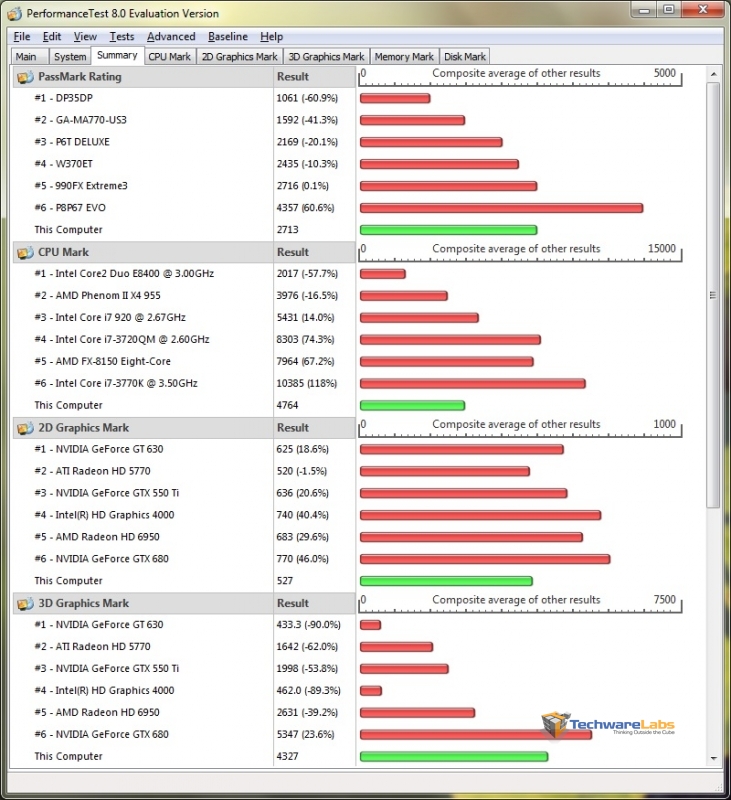Click the green PassMark Rating This Computer bar
Image resolution: width=731 pixels, height=800 pixels.
tap(448, 230)
